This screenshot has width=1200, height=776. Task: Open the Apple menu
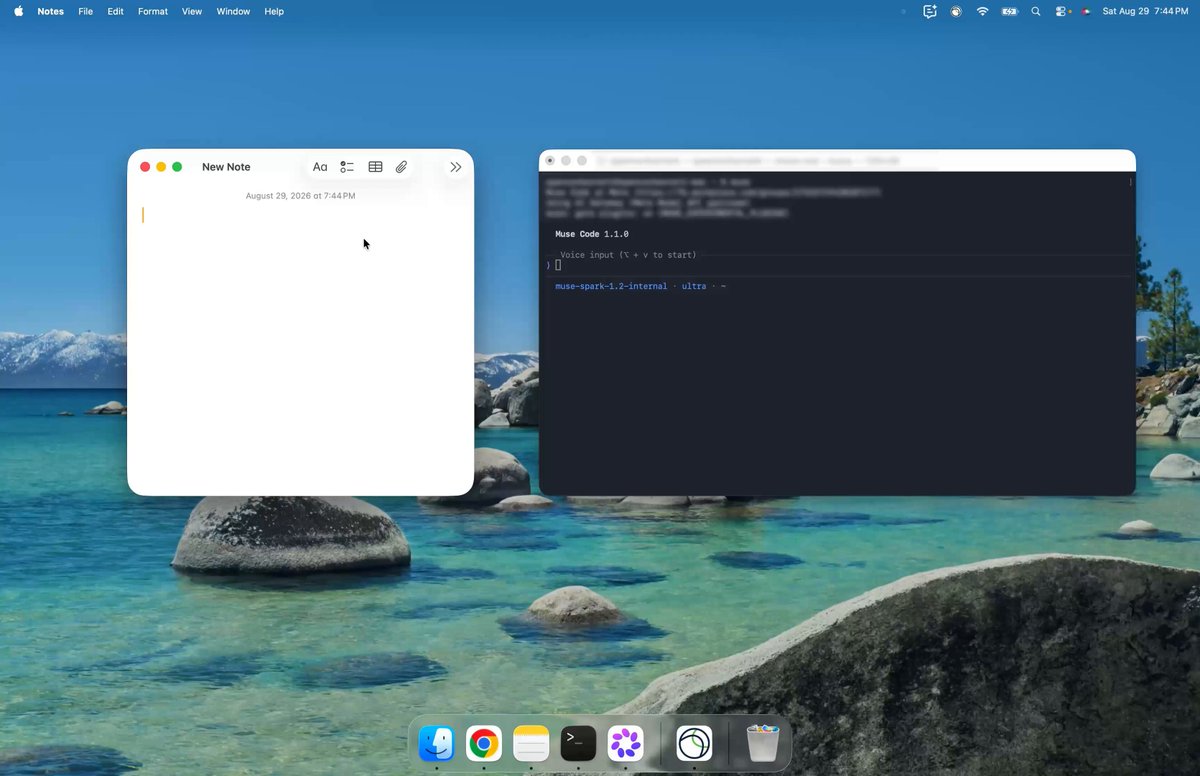click(x=18, y=11)
